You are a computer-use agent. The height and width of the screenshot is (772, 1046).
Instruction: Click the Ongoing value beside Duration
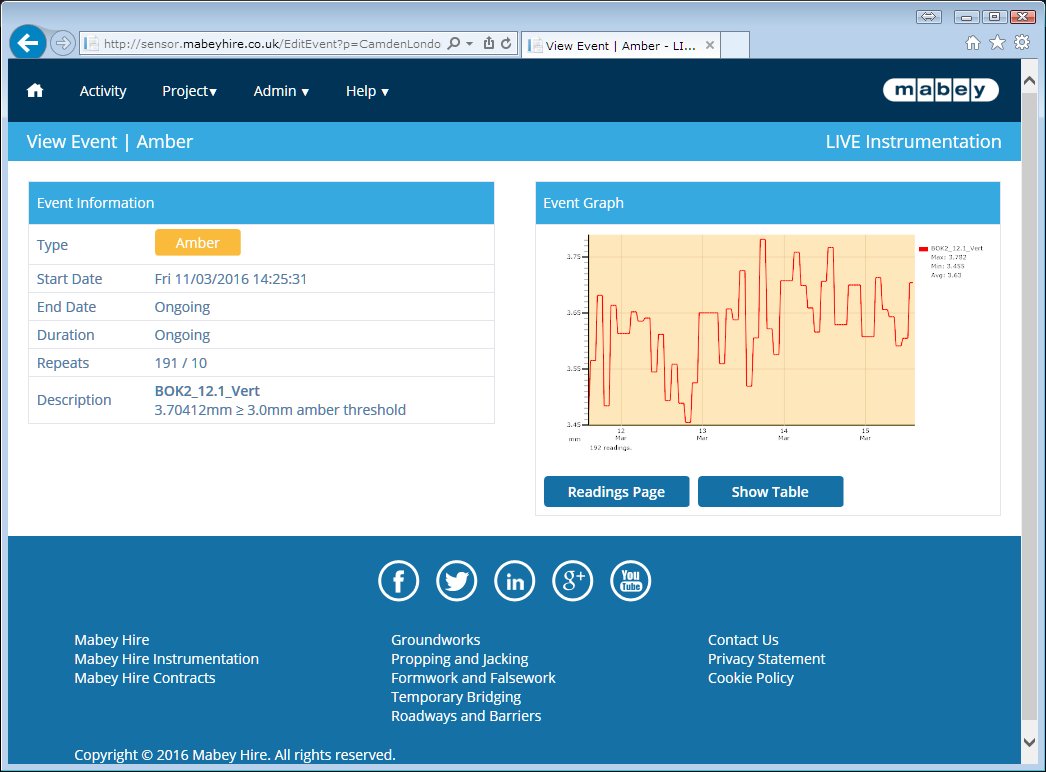(x=182, y=335)
